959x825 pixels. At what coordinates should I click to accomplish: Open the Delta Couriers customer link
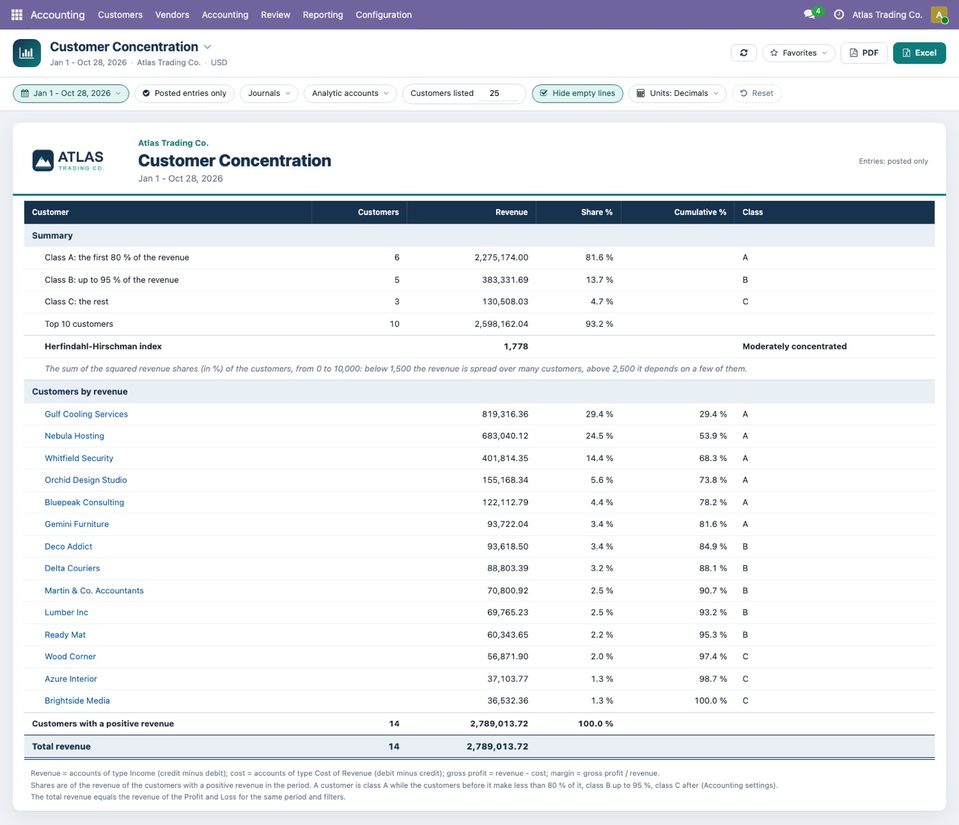pyautogui.click(x=72, y=568)
